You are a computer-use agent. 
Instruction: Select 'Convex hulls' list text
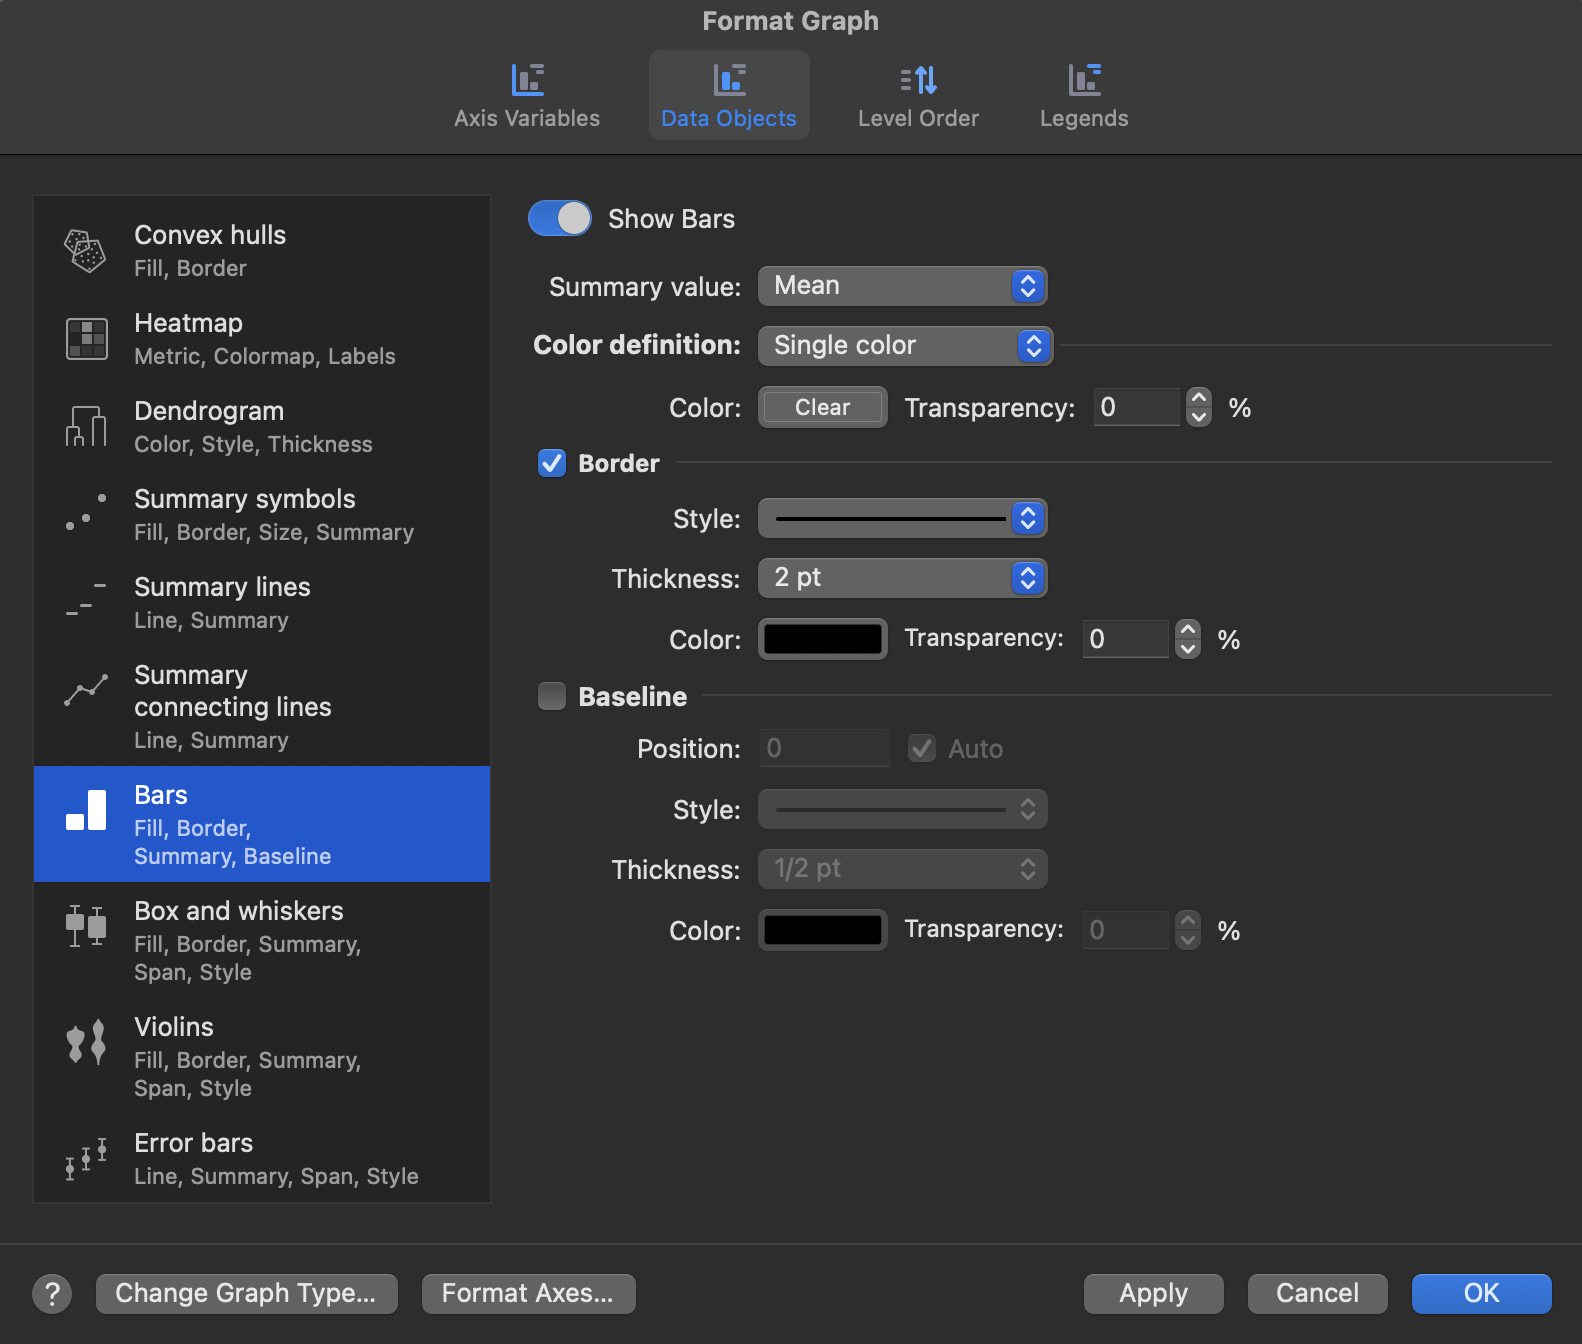210,235
